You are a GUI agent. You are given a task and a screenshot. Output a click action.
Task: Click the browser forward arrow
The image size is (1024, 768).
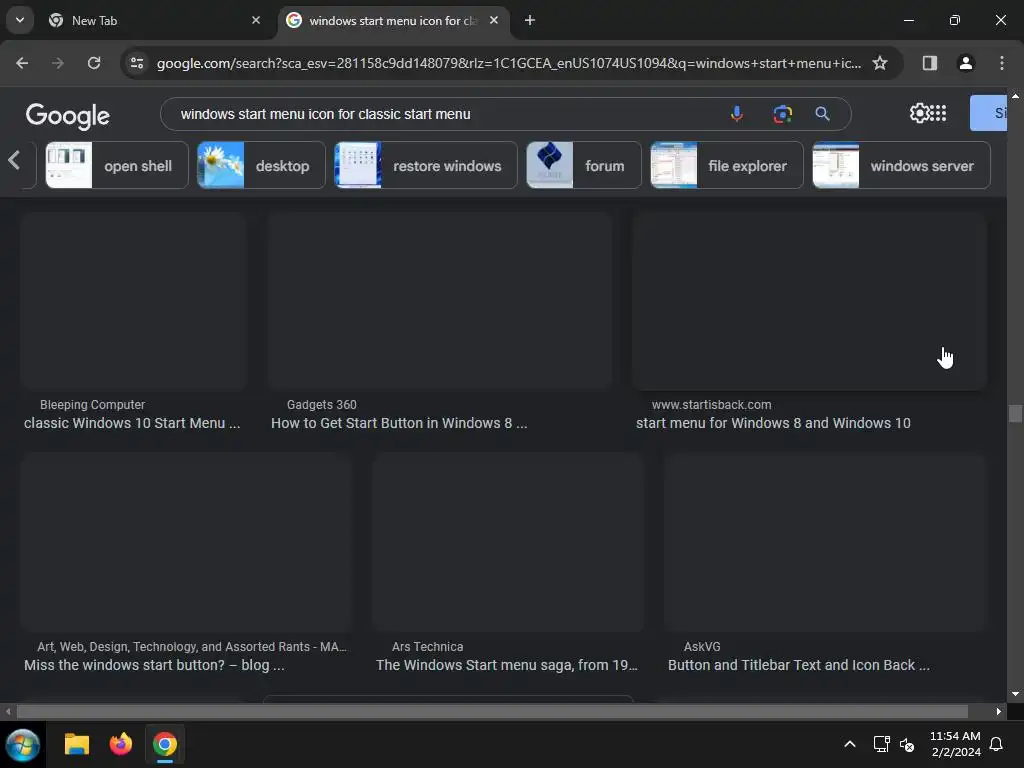pos(58,63)
